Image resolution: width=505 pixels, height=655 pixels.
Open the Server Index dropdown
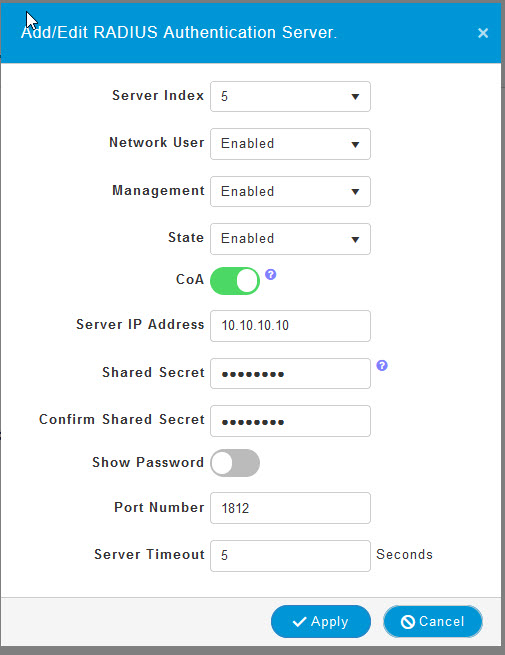tap(290, 96)
